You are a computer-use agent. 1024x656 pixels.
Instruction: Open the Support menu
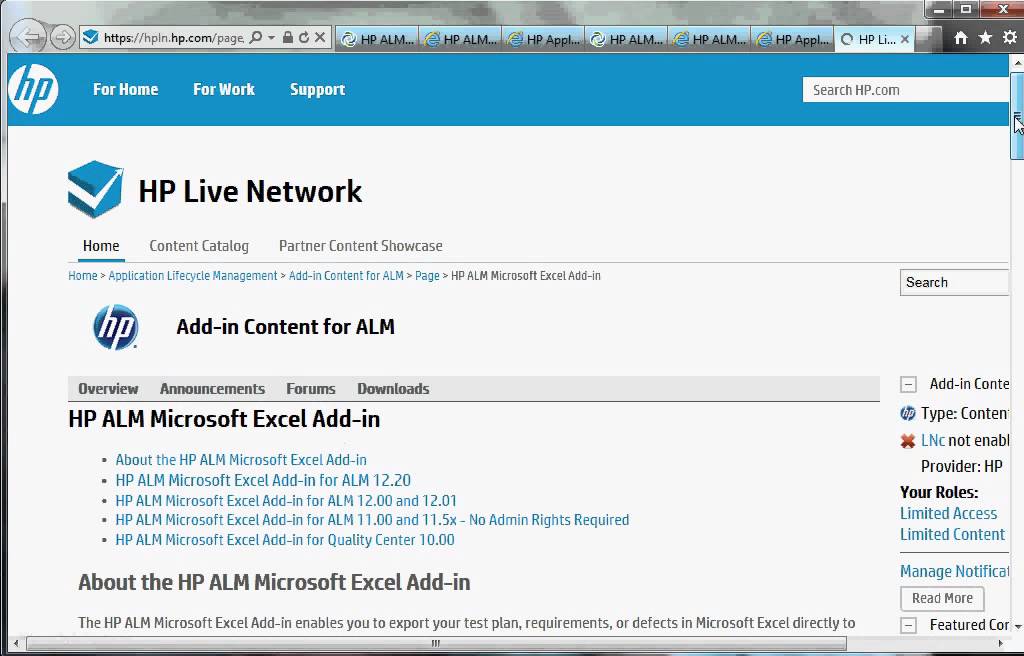[317, 90]
